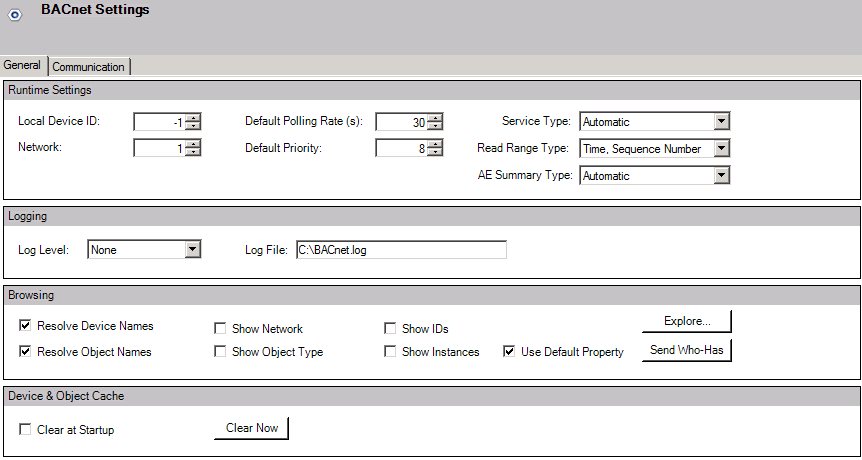Uncheck Resolve Device Names
Viewport: 862px width, 460px height.
tap(25, 326)
